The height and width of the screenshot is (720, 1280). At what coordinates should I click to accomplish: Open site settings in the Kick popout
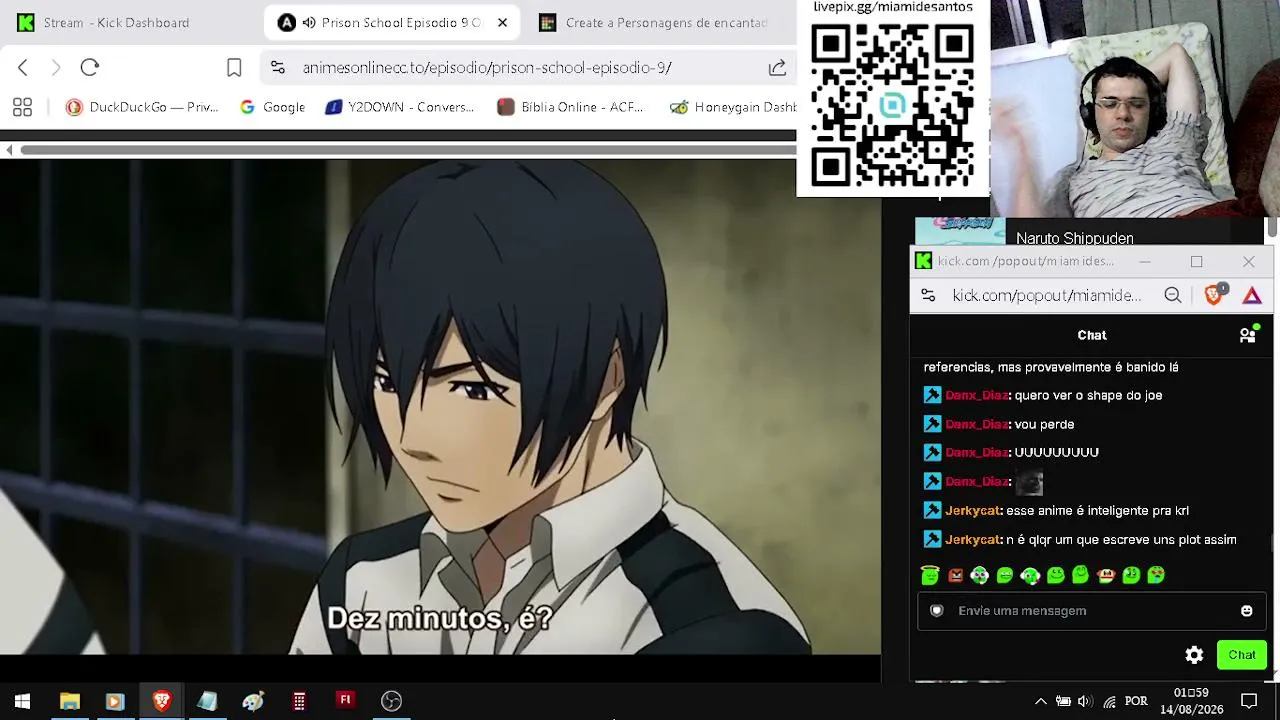pos(928,295)
